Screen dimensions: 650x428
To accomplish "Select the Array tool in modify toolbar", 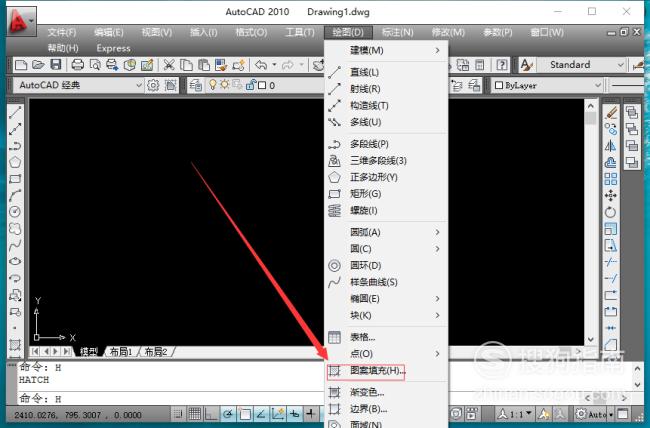I will (611, 179).
